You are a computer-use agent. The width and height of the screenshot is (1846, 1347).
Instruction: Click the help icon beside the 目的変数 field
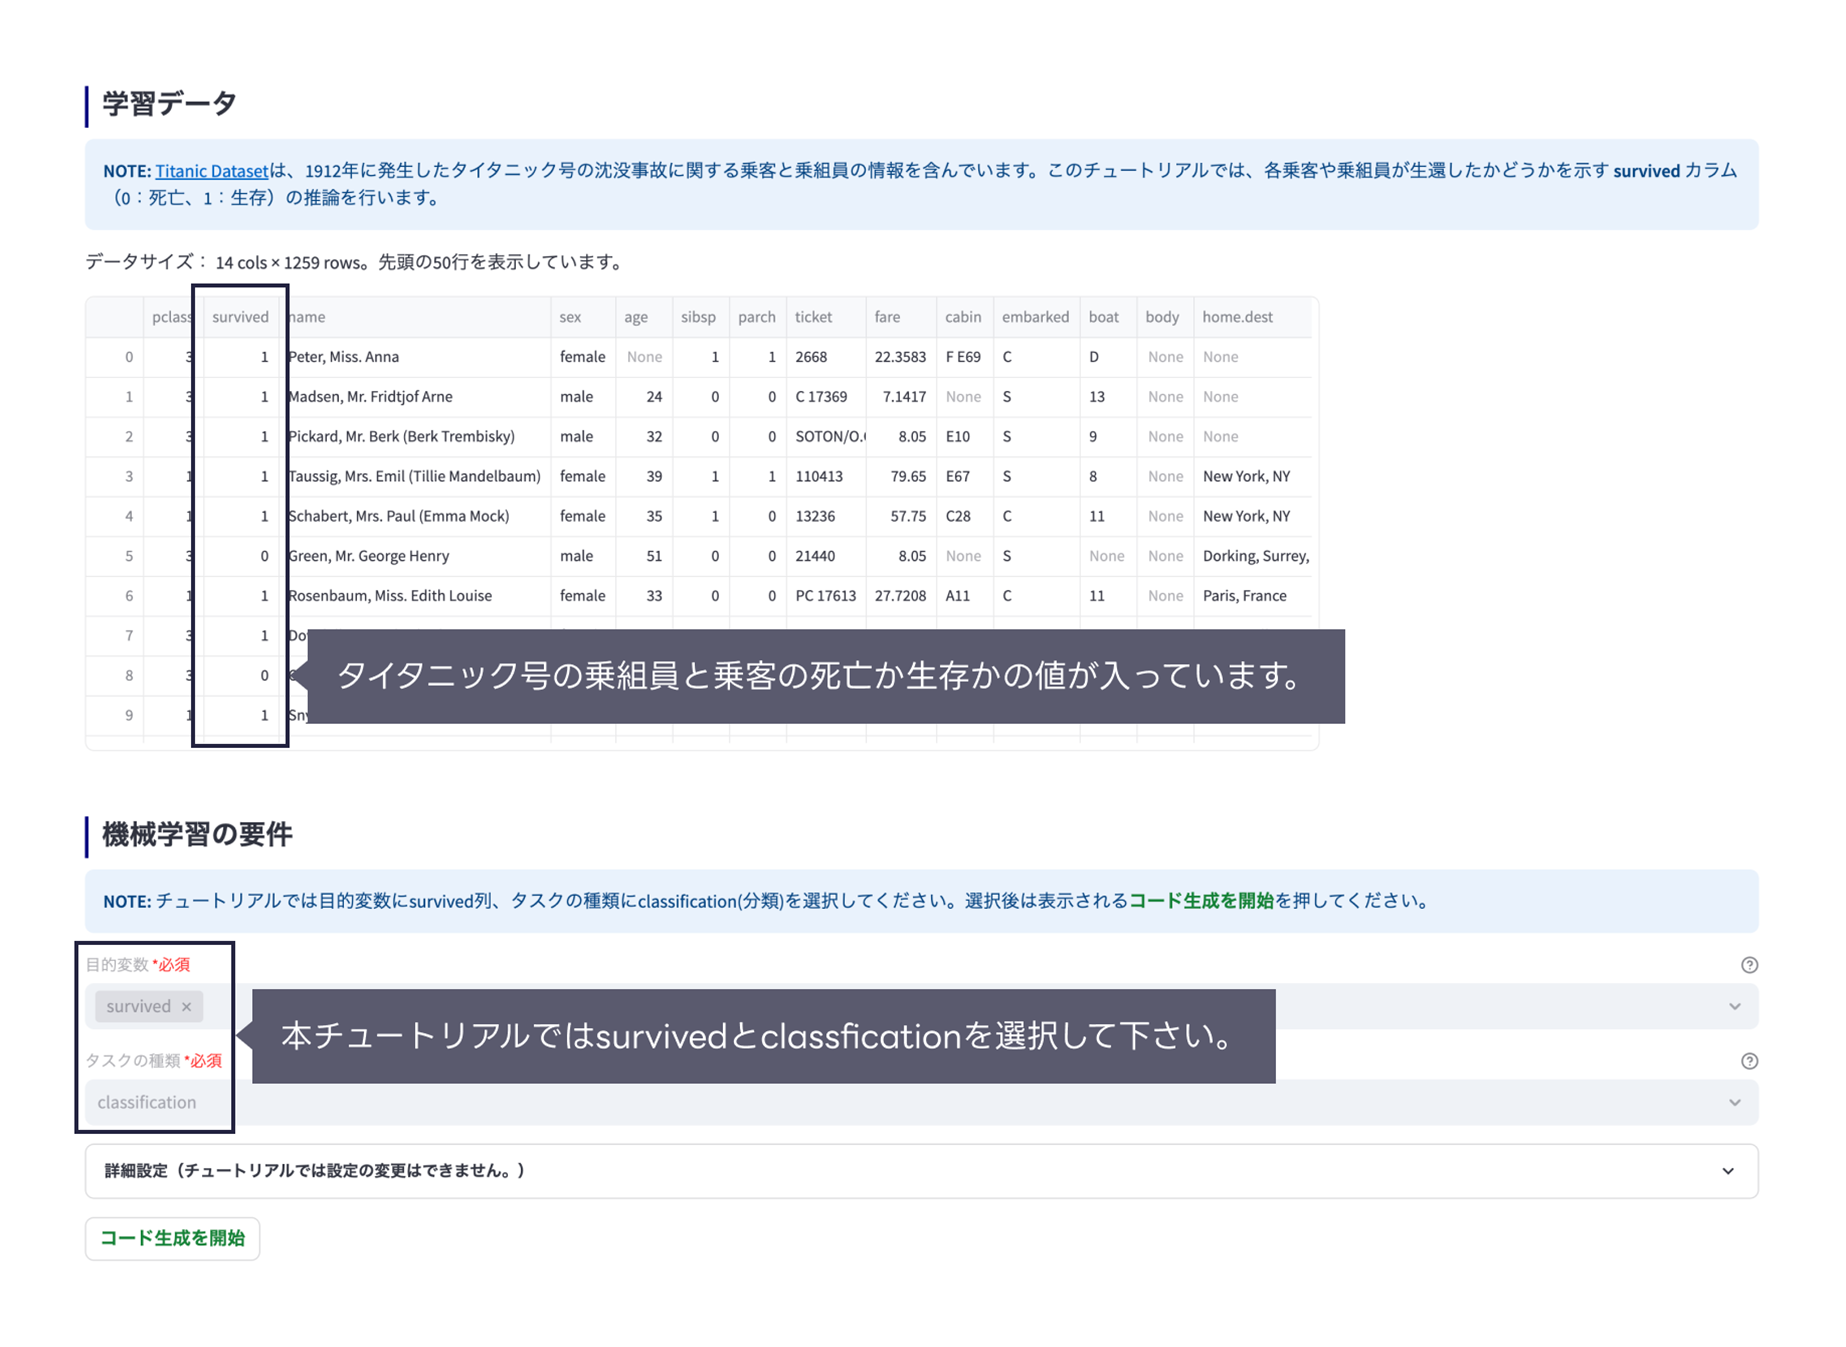(x=1750, y=965)
